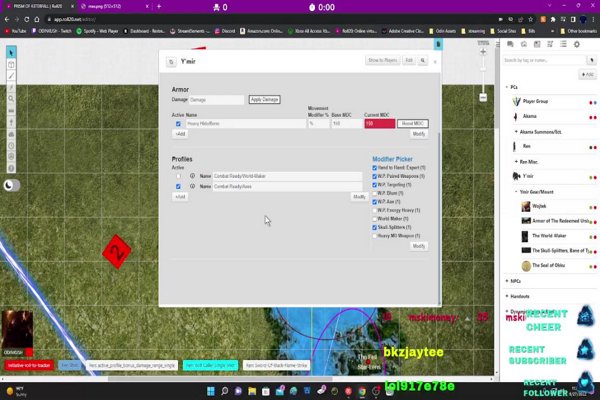
Task: Activate the magnifier zoom tool
Action: tap(11, 99)
